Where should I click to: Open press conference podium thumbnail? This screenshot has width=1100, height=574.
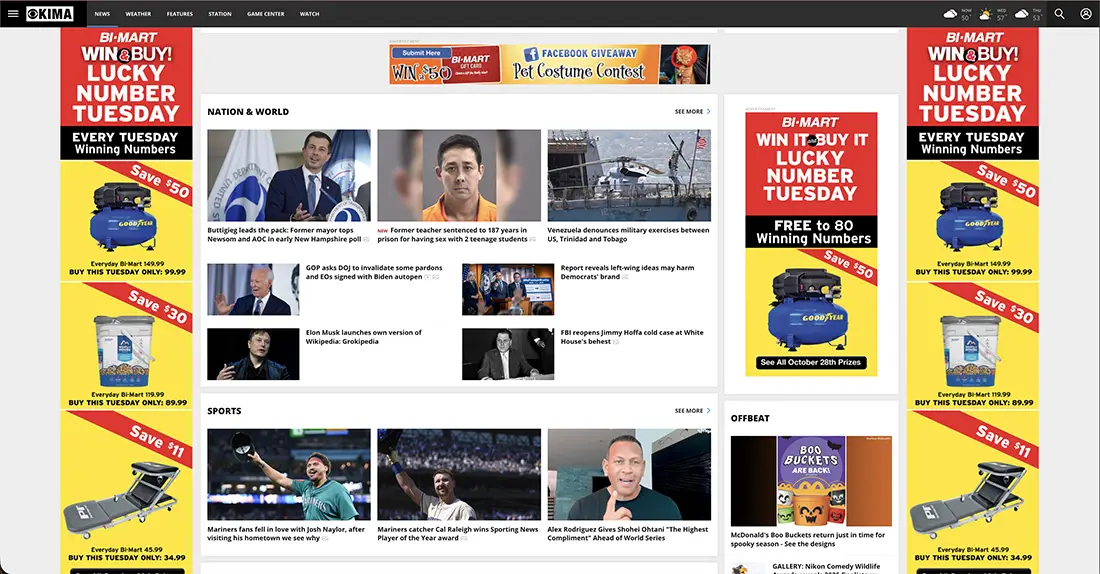click(x=508, y=289)
